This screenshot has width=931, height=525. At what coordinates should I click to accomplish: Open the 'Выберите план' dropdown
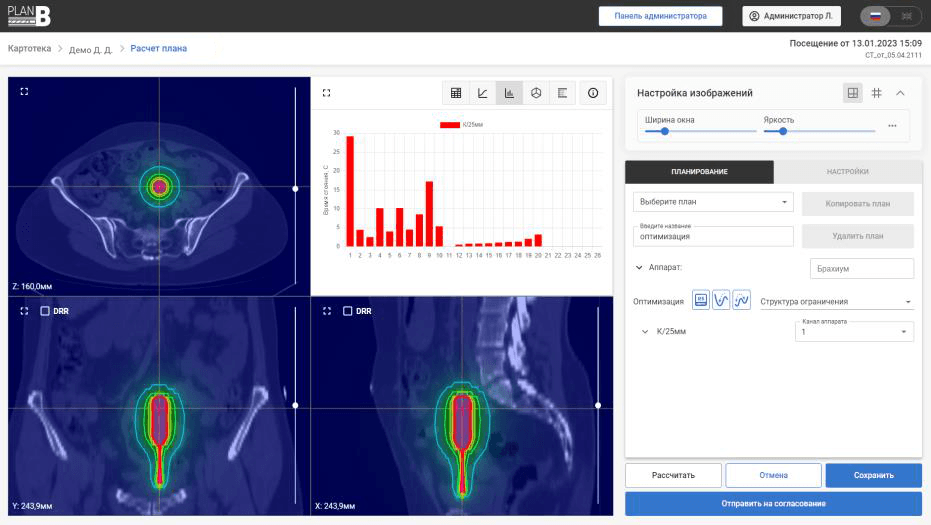coord(713,202)
